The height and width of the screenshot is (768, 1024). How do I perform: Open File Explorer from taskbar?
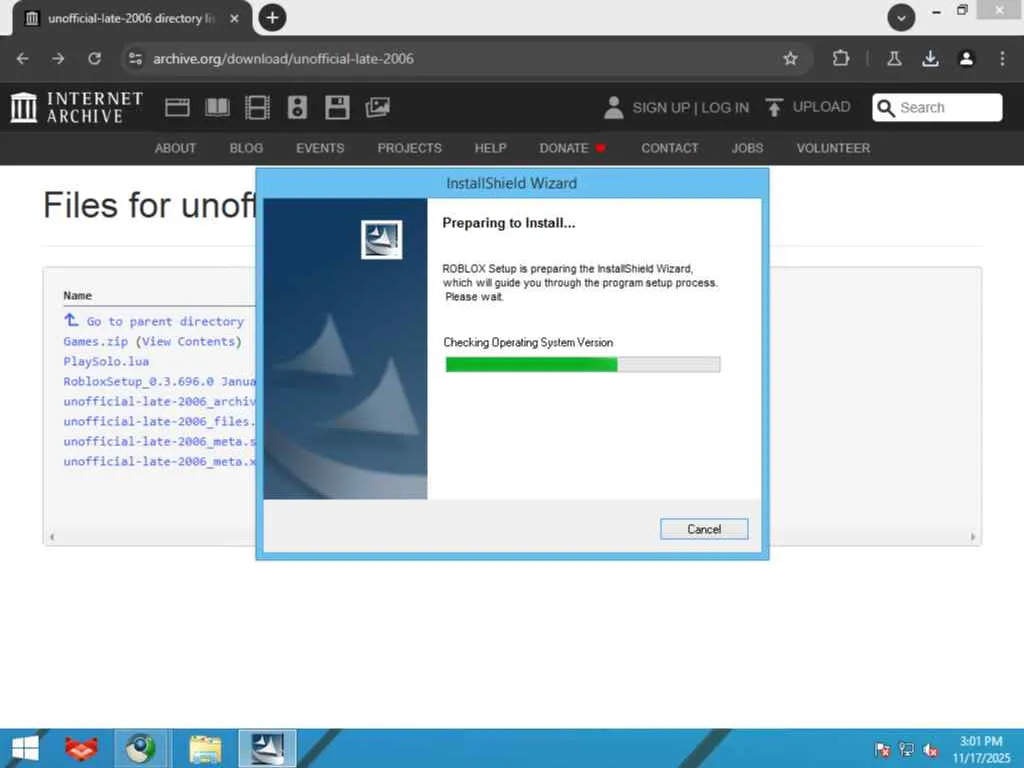[x=205, y=748]
